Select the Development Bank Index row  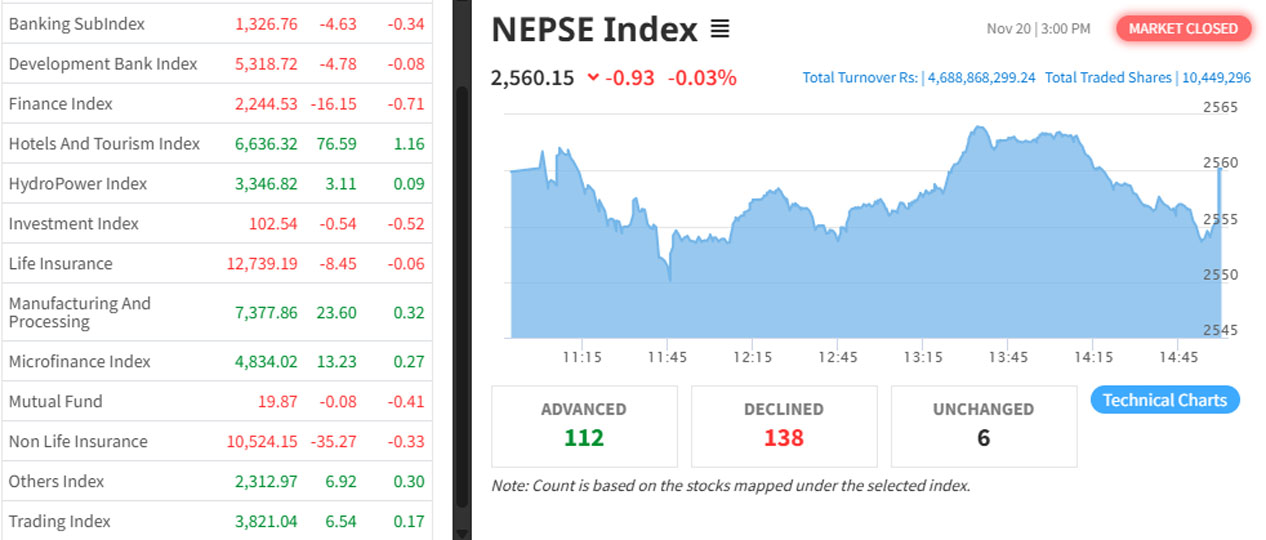[103, 64]
